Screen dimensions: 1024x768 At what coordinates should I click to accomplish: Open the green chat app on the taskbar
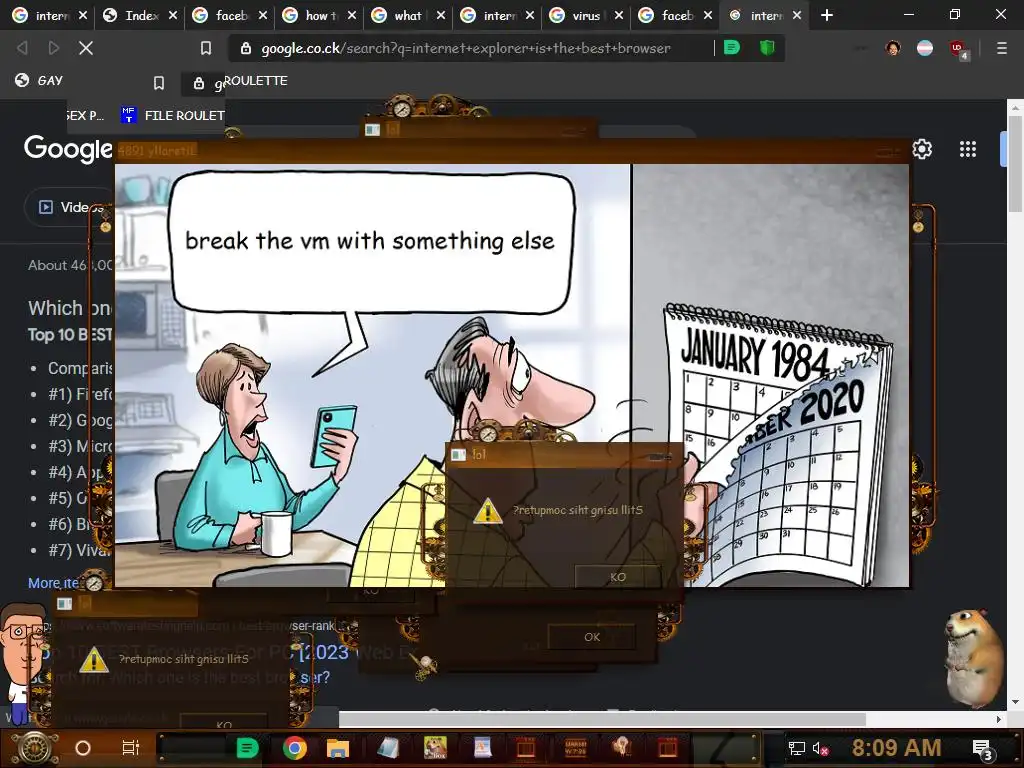point(247,748)
